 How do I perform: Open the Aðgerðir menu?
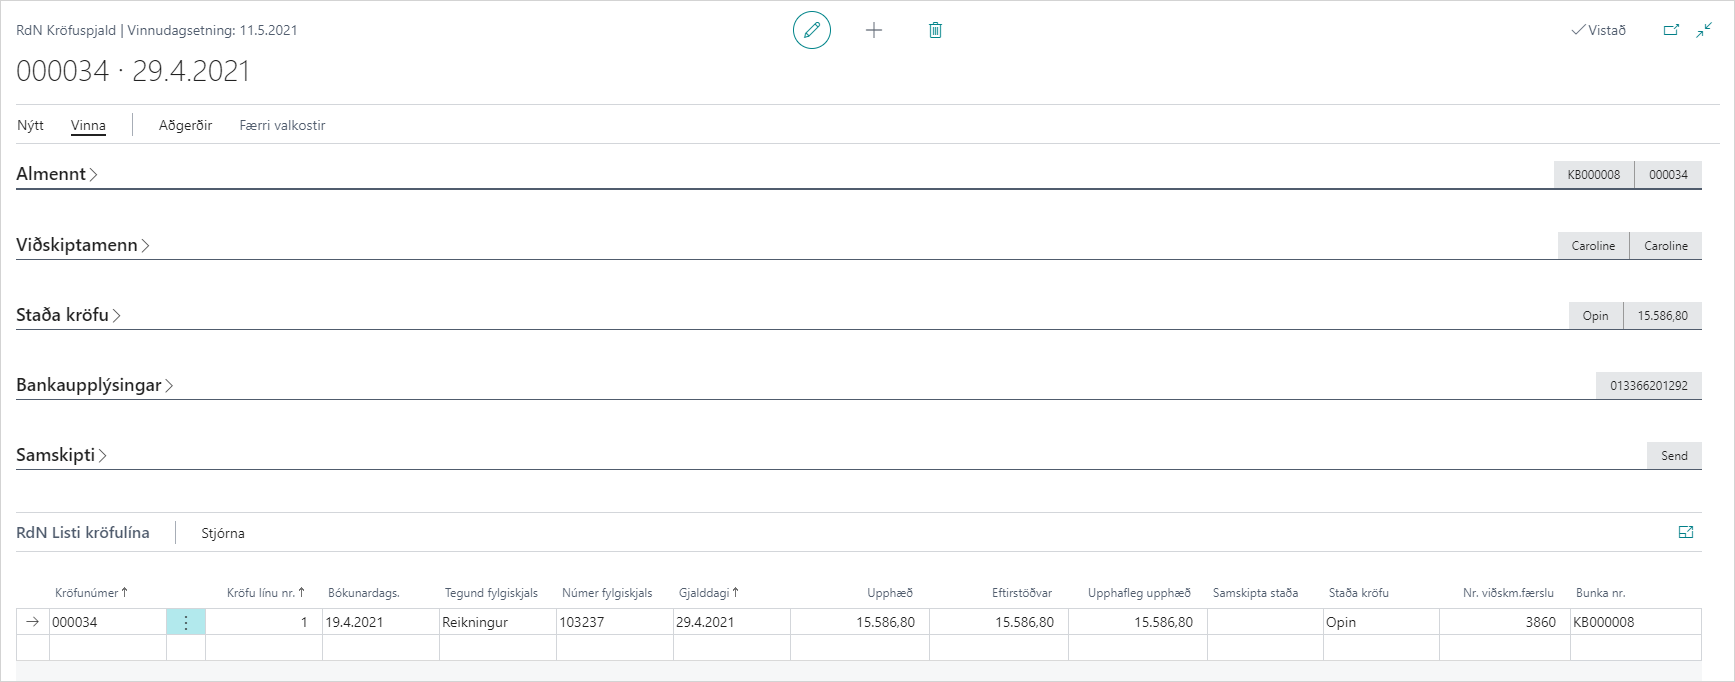(185, 125)
